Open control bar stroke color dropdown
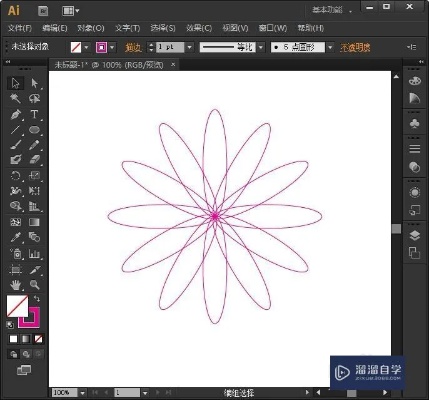The image size is (429, 400). point(112,47)
